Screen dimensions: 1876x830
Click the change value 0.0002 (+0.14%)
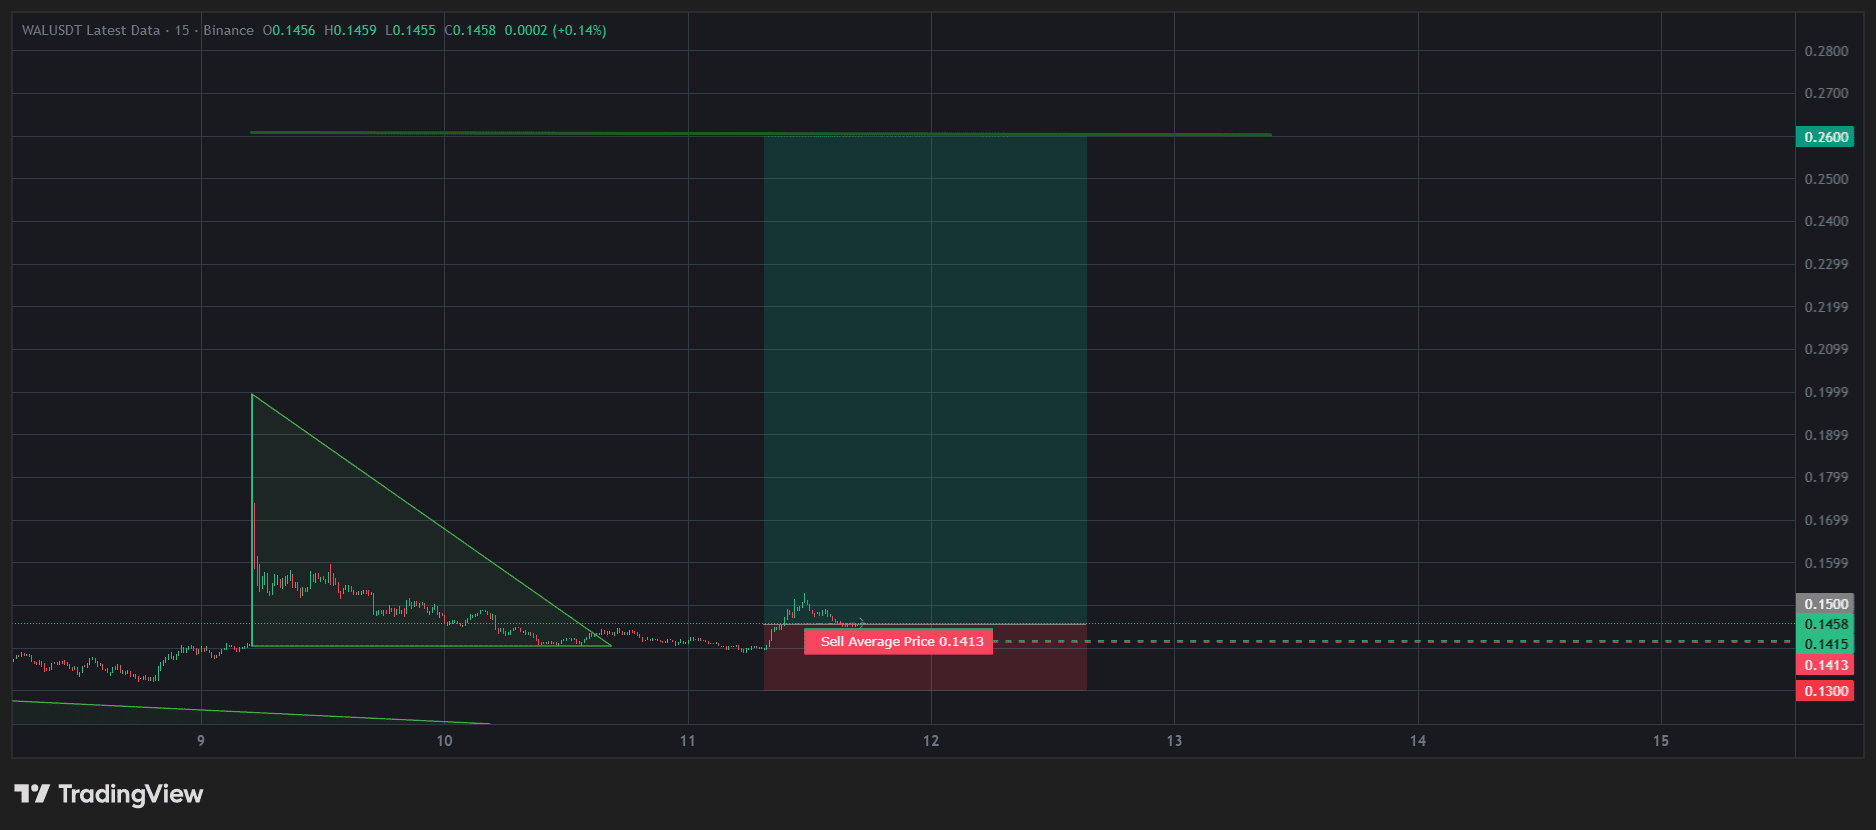point(555,30)
